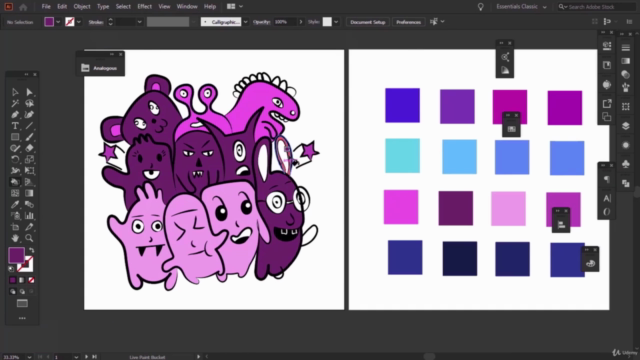640x360 pixels.
Task: Select the Eyedropper tool
Action: tap(15, 204)
